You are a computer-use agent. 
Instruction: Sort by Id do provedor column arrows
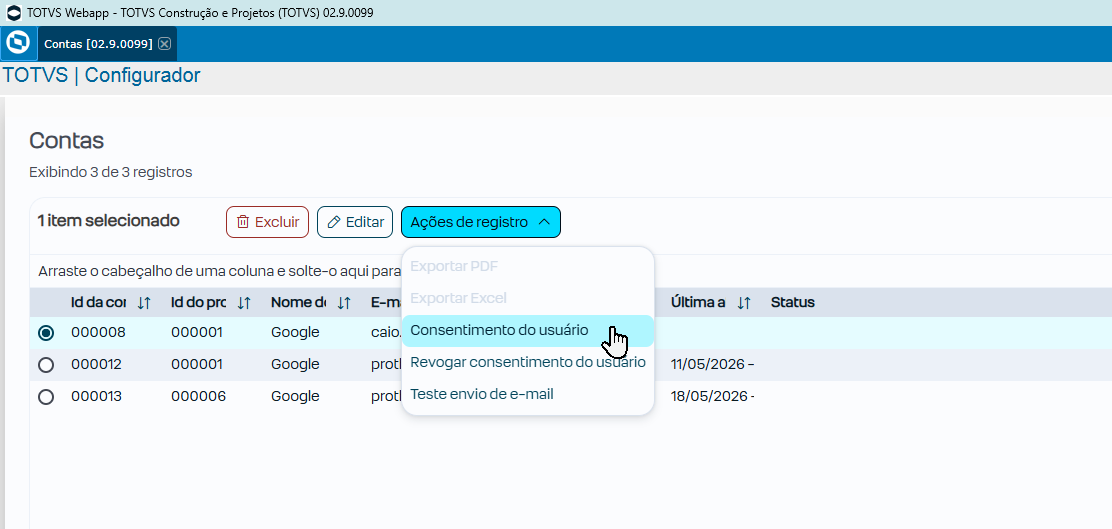[244, 303]
